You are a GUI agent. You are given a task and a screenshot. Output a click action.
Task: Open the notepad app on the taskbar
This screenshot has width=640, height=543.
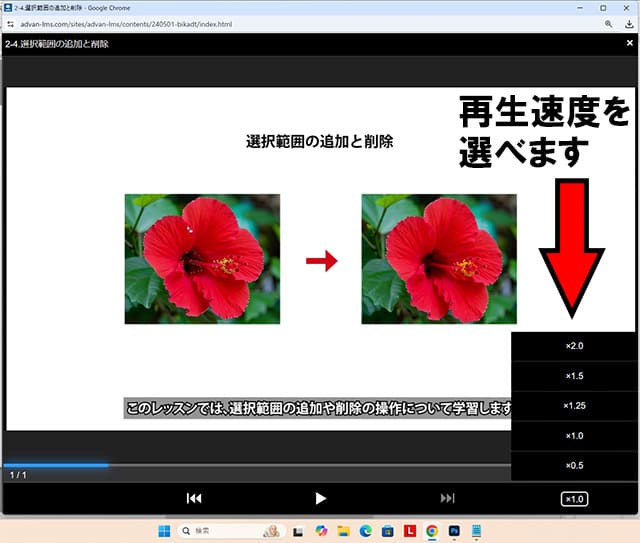[x=476, y=531]
